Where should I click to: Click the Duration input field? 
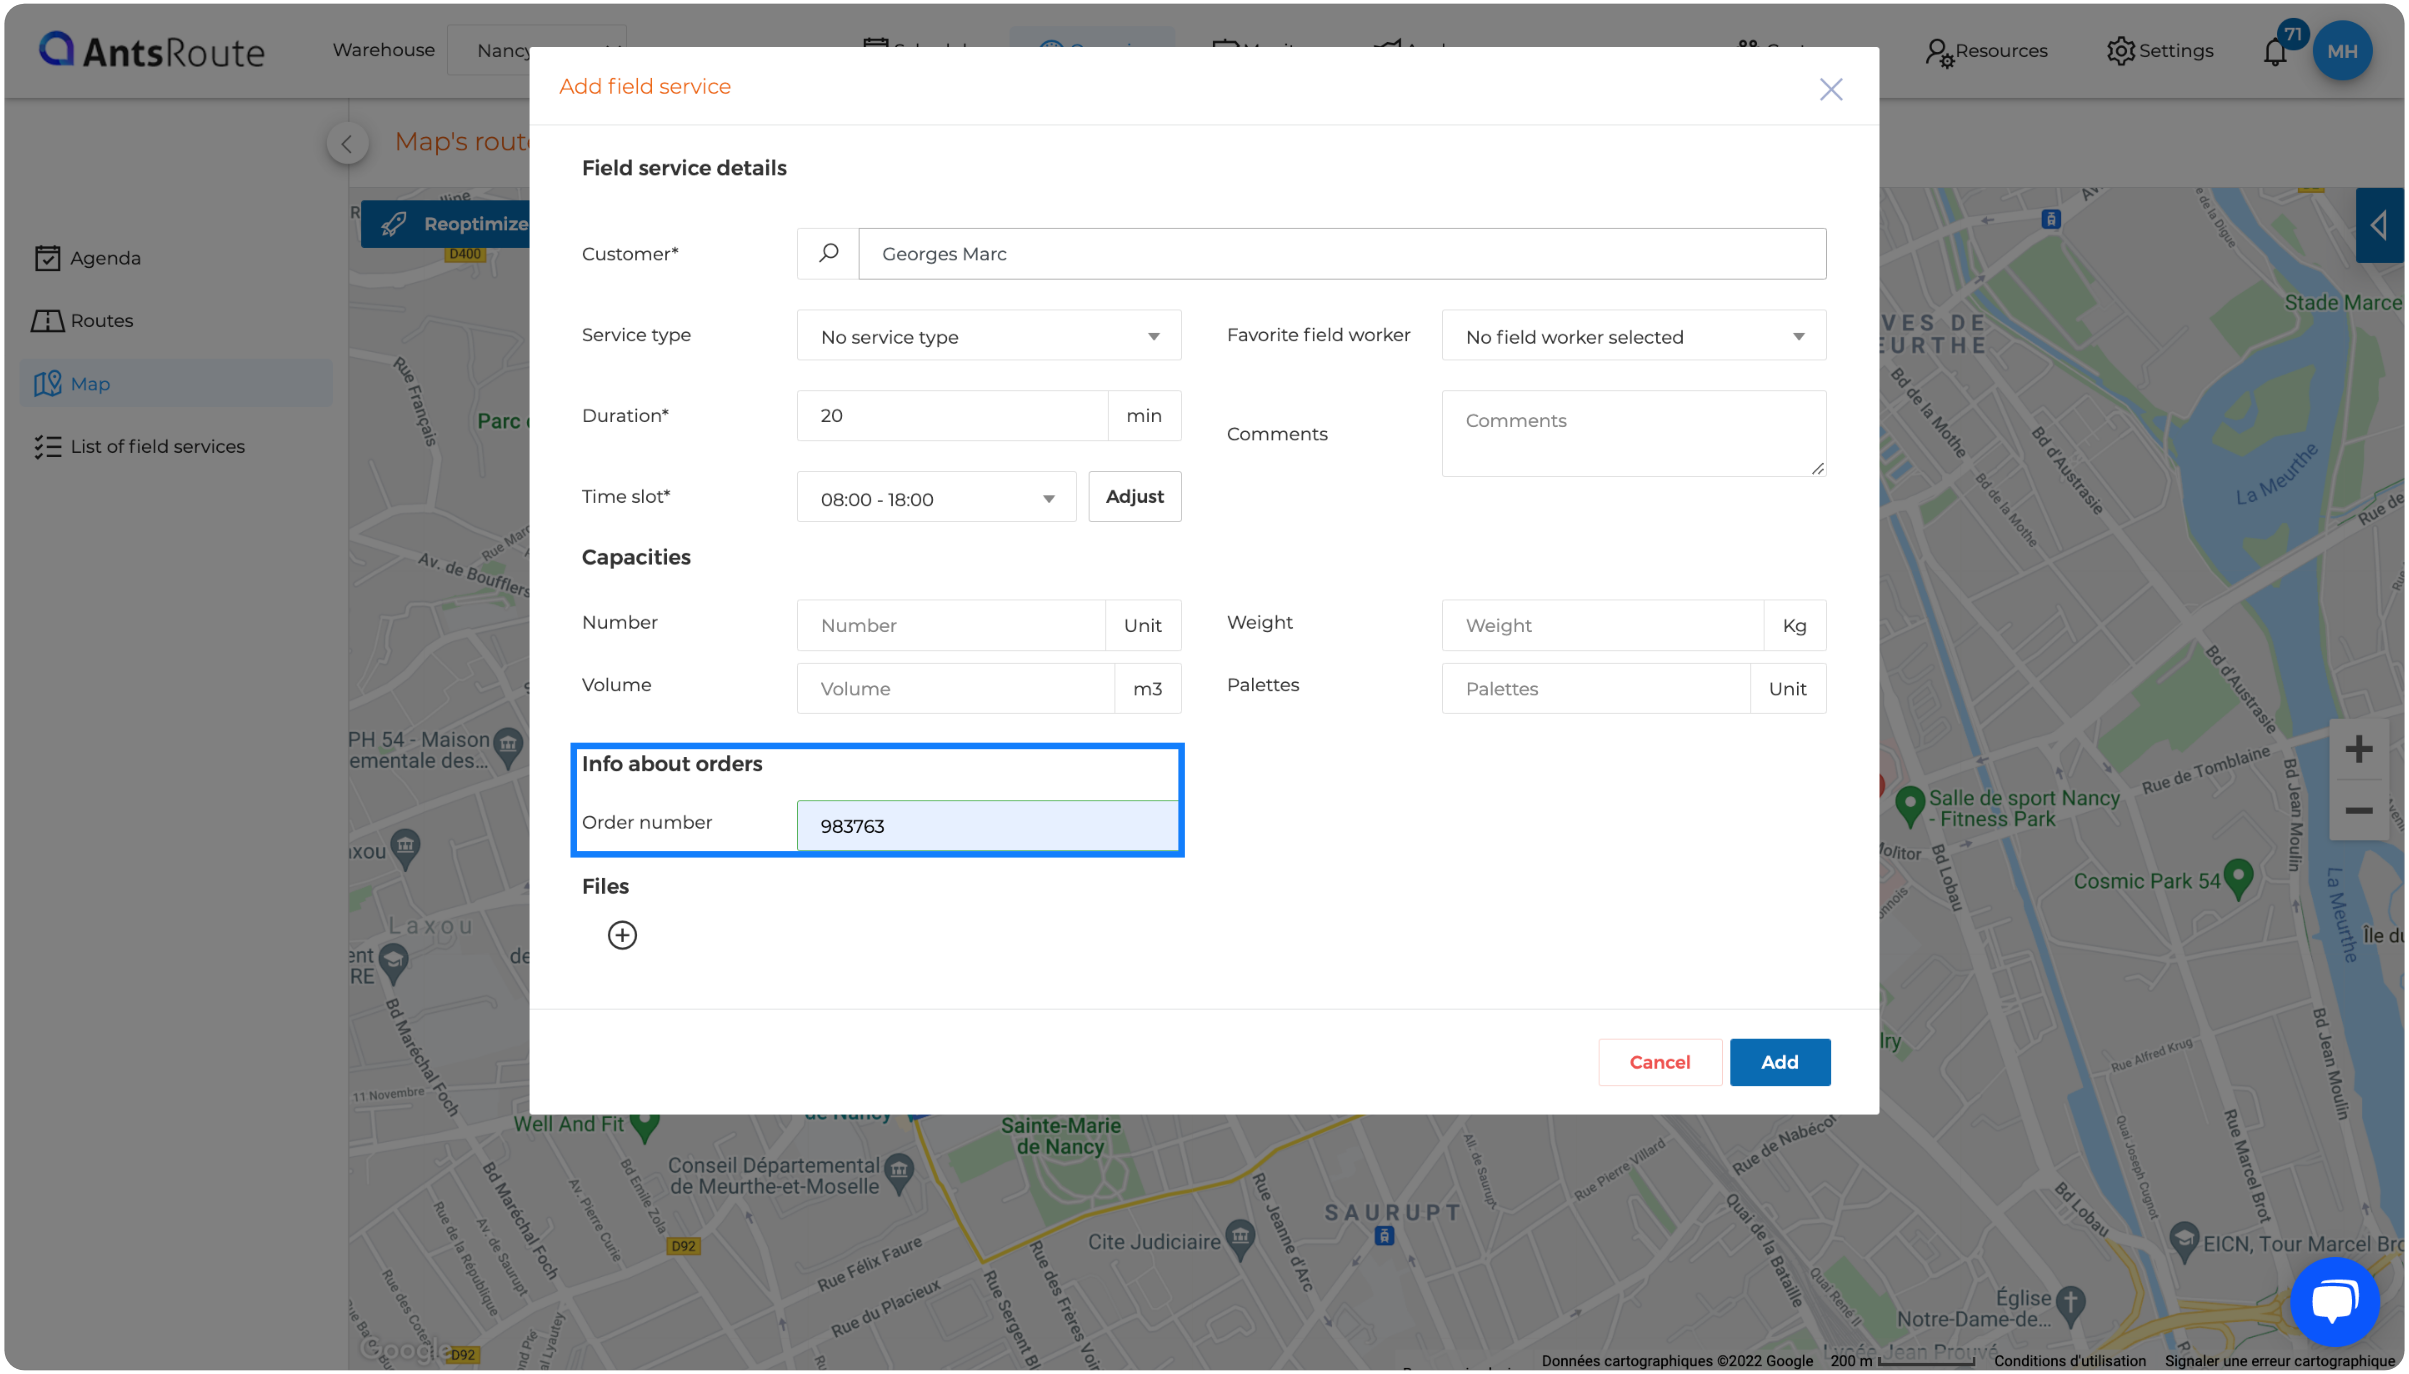coord(952,416)
